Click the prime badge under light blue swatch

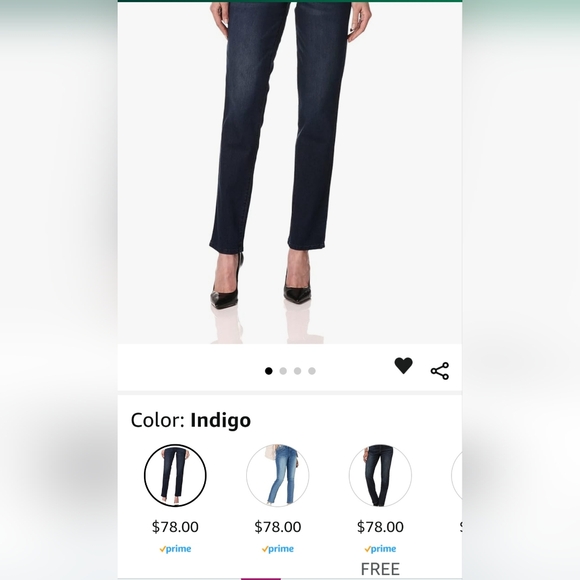pyautogui.click(x=277, y=549)
